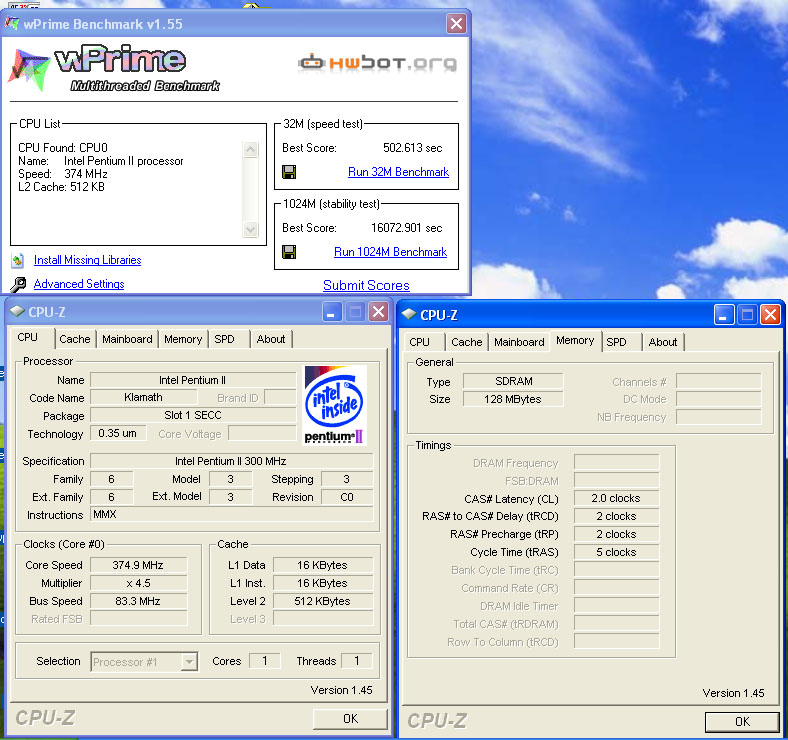Click Submit Scores link
788x740 pixels.
(x=366, y=285)
